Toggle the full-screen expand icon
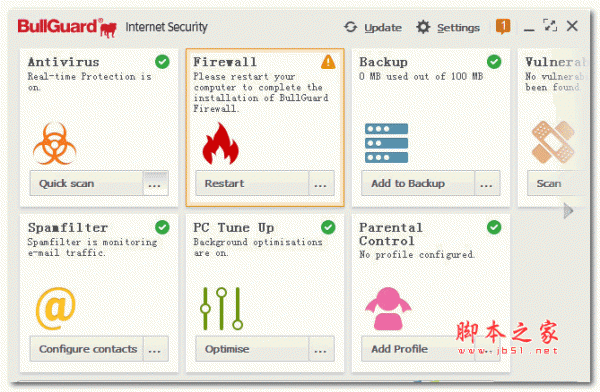Image resolution: width=600 pixels, height=392 pixels. [550, 26]
